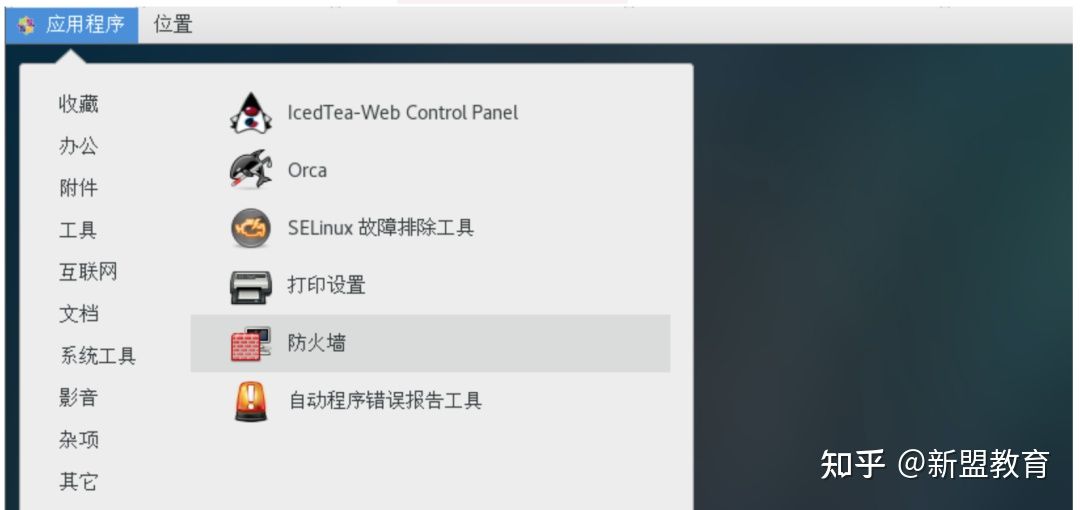Open the 文档 category
Viewport: 1080px width, 510px height.
click(78, 314)
